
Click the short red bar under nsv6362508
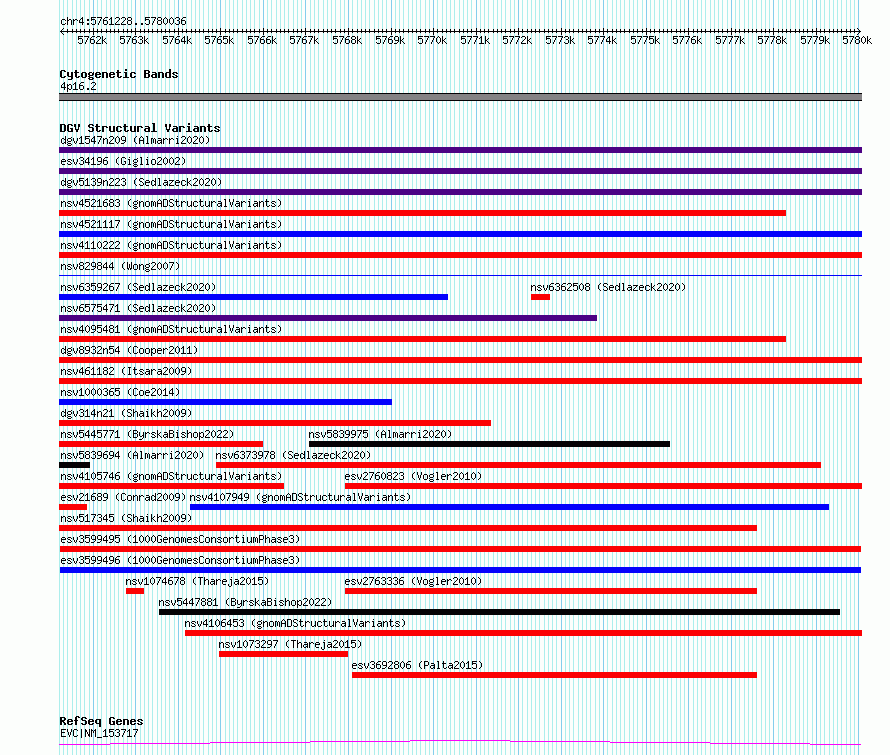coord(540,297)
